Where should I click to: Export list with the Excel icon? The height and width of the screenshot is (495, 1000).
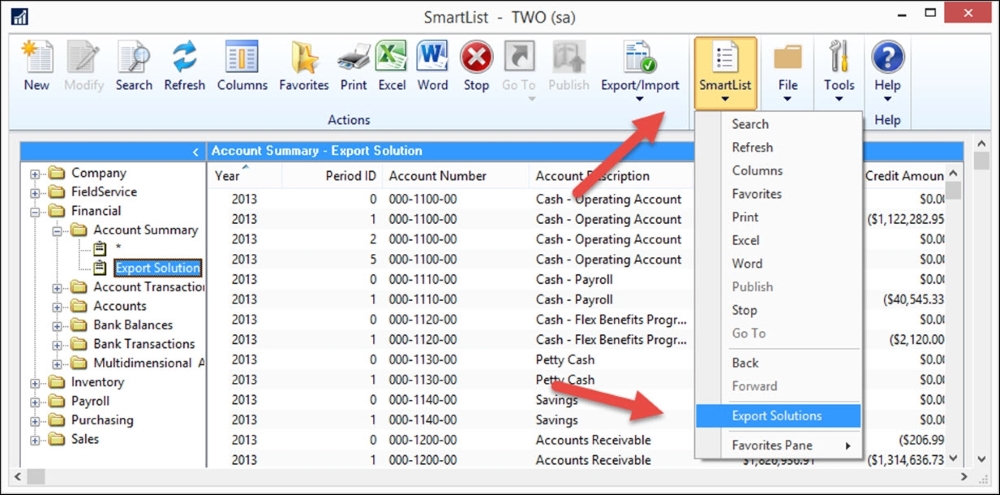pyautogui.click(x=392, y=57)
